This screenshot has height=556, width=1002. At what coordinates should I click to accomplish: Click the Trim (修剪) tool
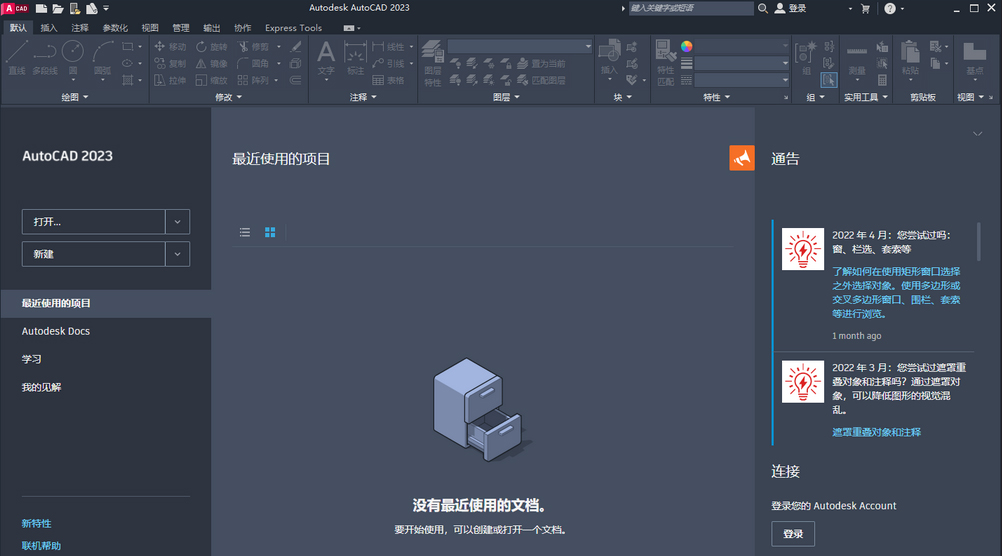pyautogui.click(x=254, y=47)
